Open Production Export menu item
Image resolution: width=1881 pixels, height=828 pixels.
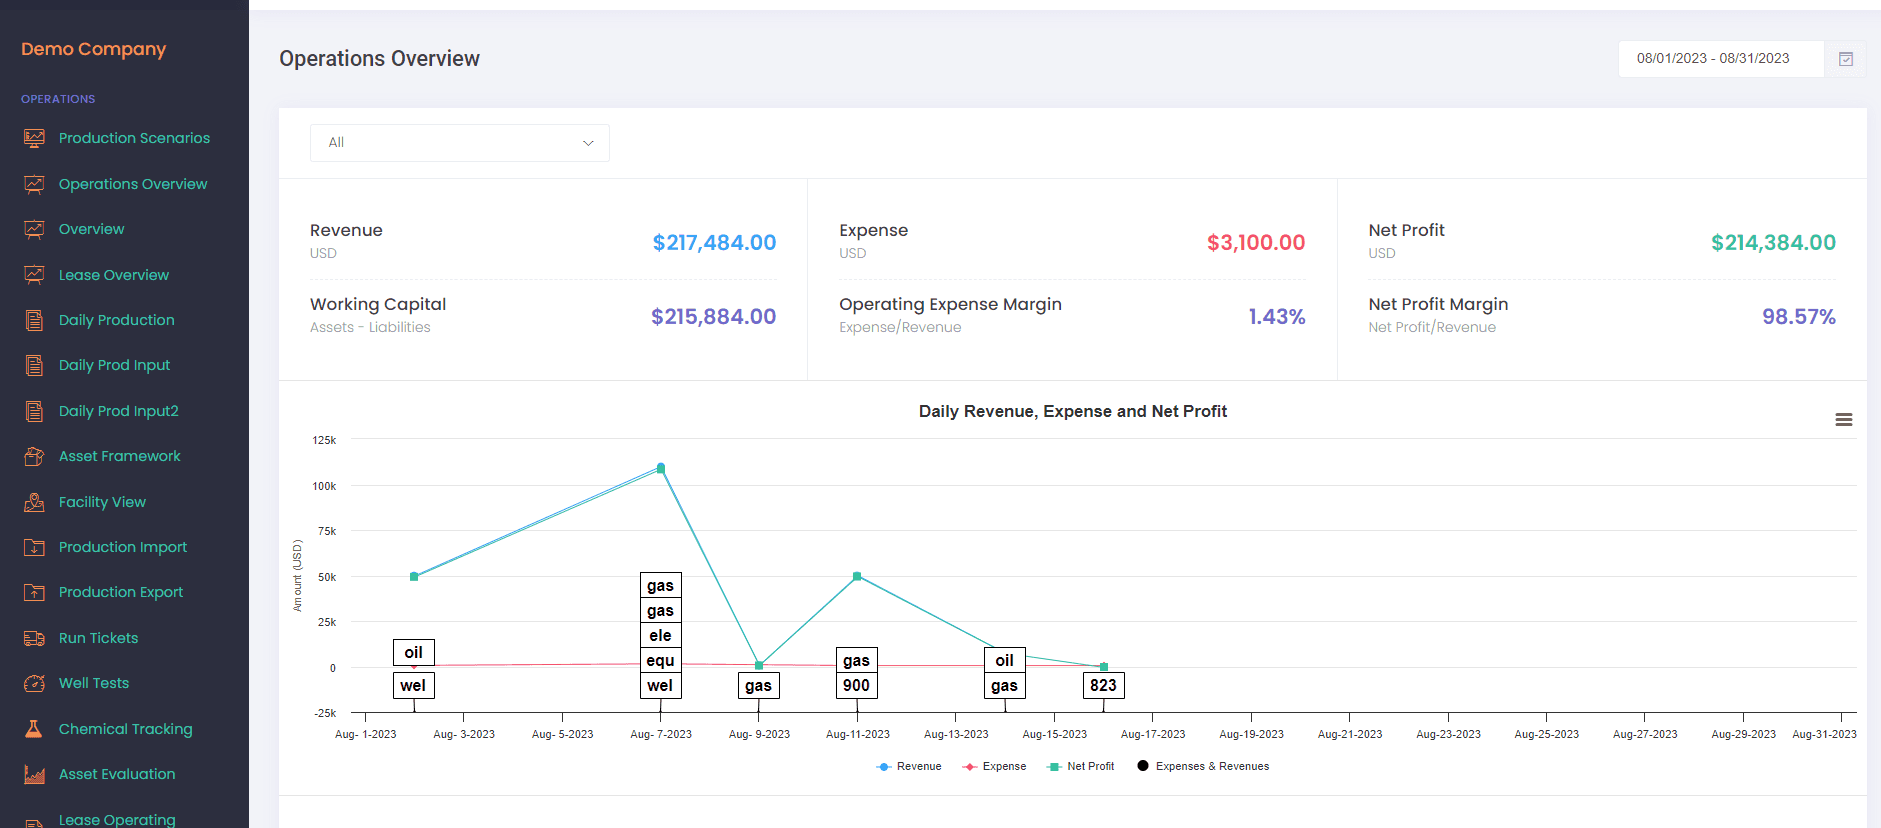click(120, 592)
